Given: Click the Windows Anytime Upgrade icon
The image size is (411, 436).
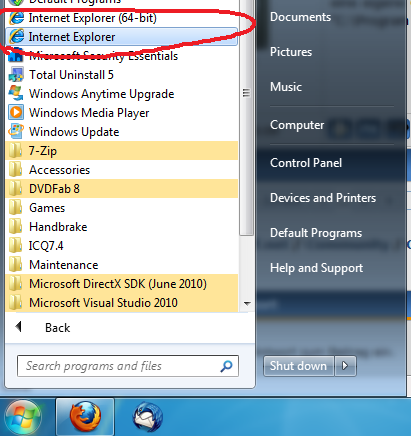Looking at the screenshot, I should click(16, 94).
